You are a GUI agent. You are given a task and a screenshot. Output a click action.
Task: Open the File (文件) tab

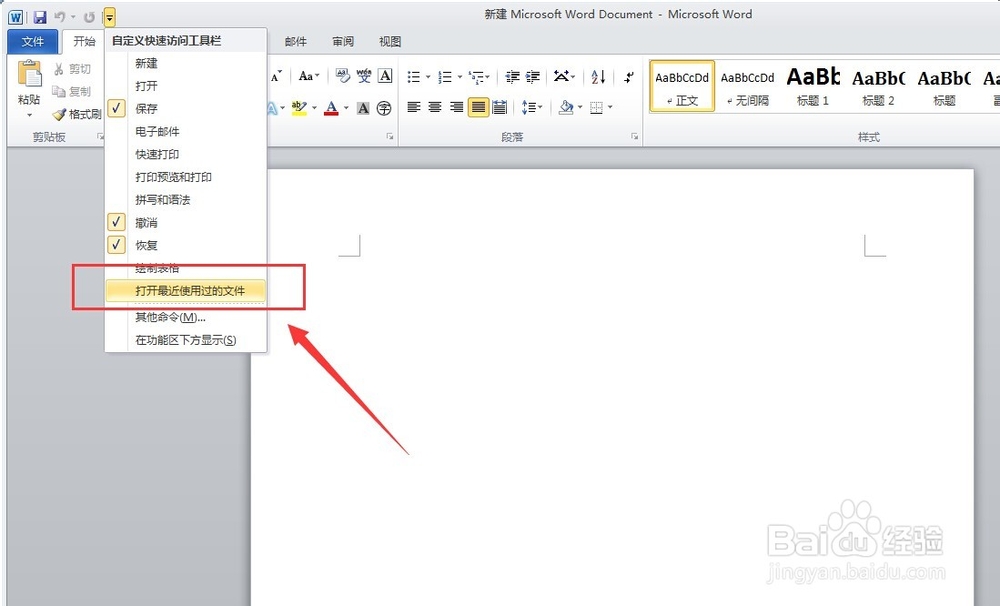tap(33, 41)
